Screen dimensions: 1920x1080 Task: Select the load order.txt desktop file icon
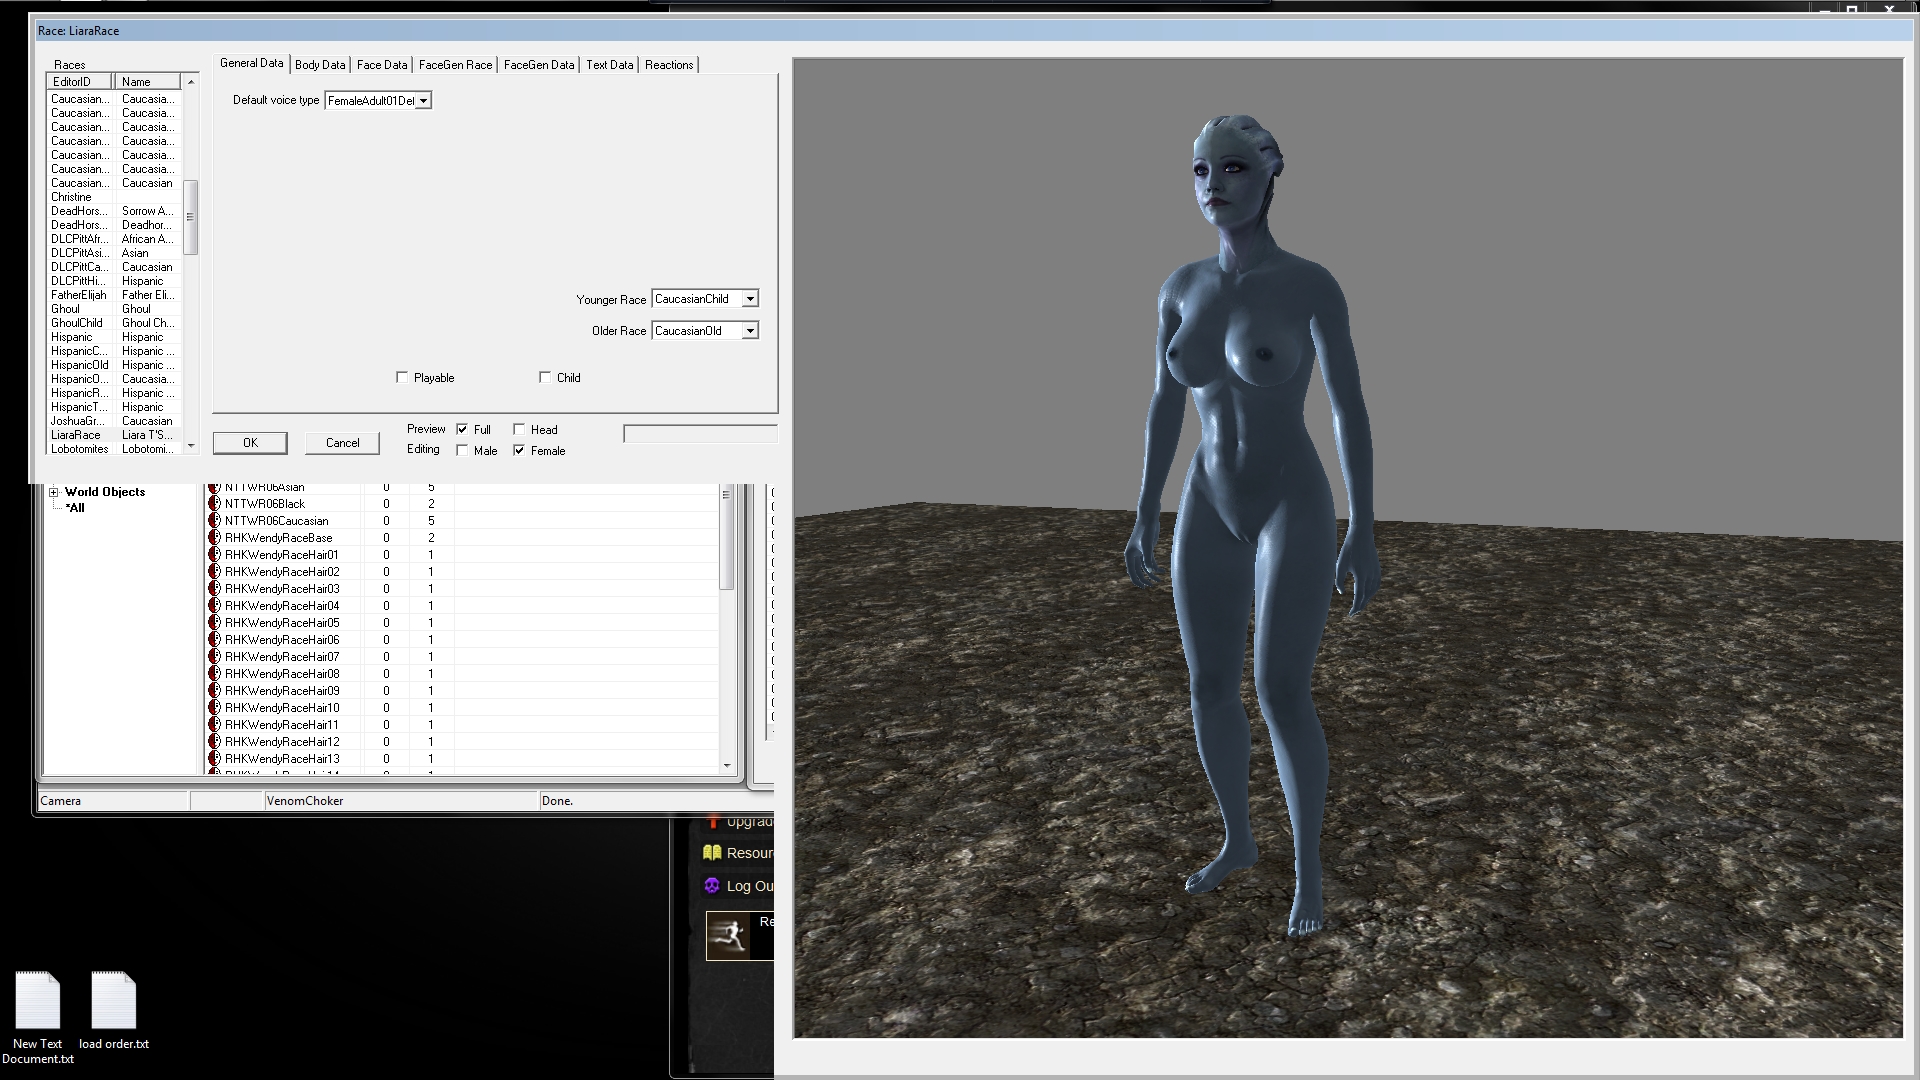pyautogui.click(x=114, y=1000)
